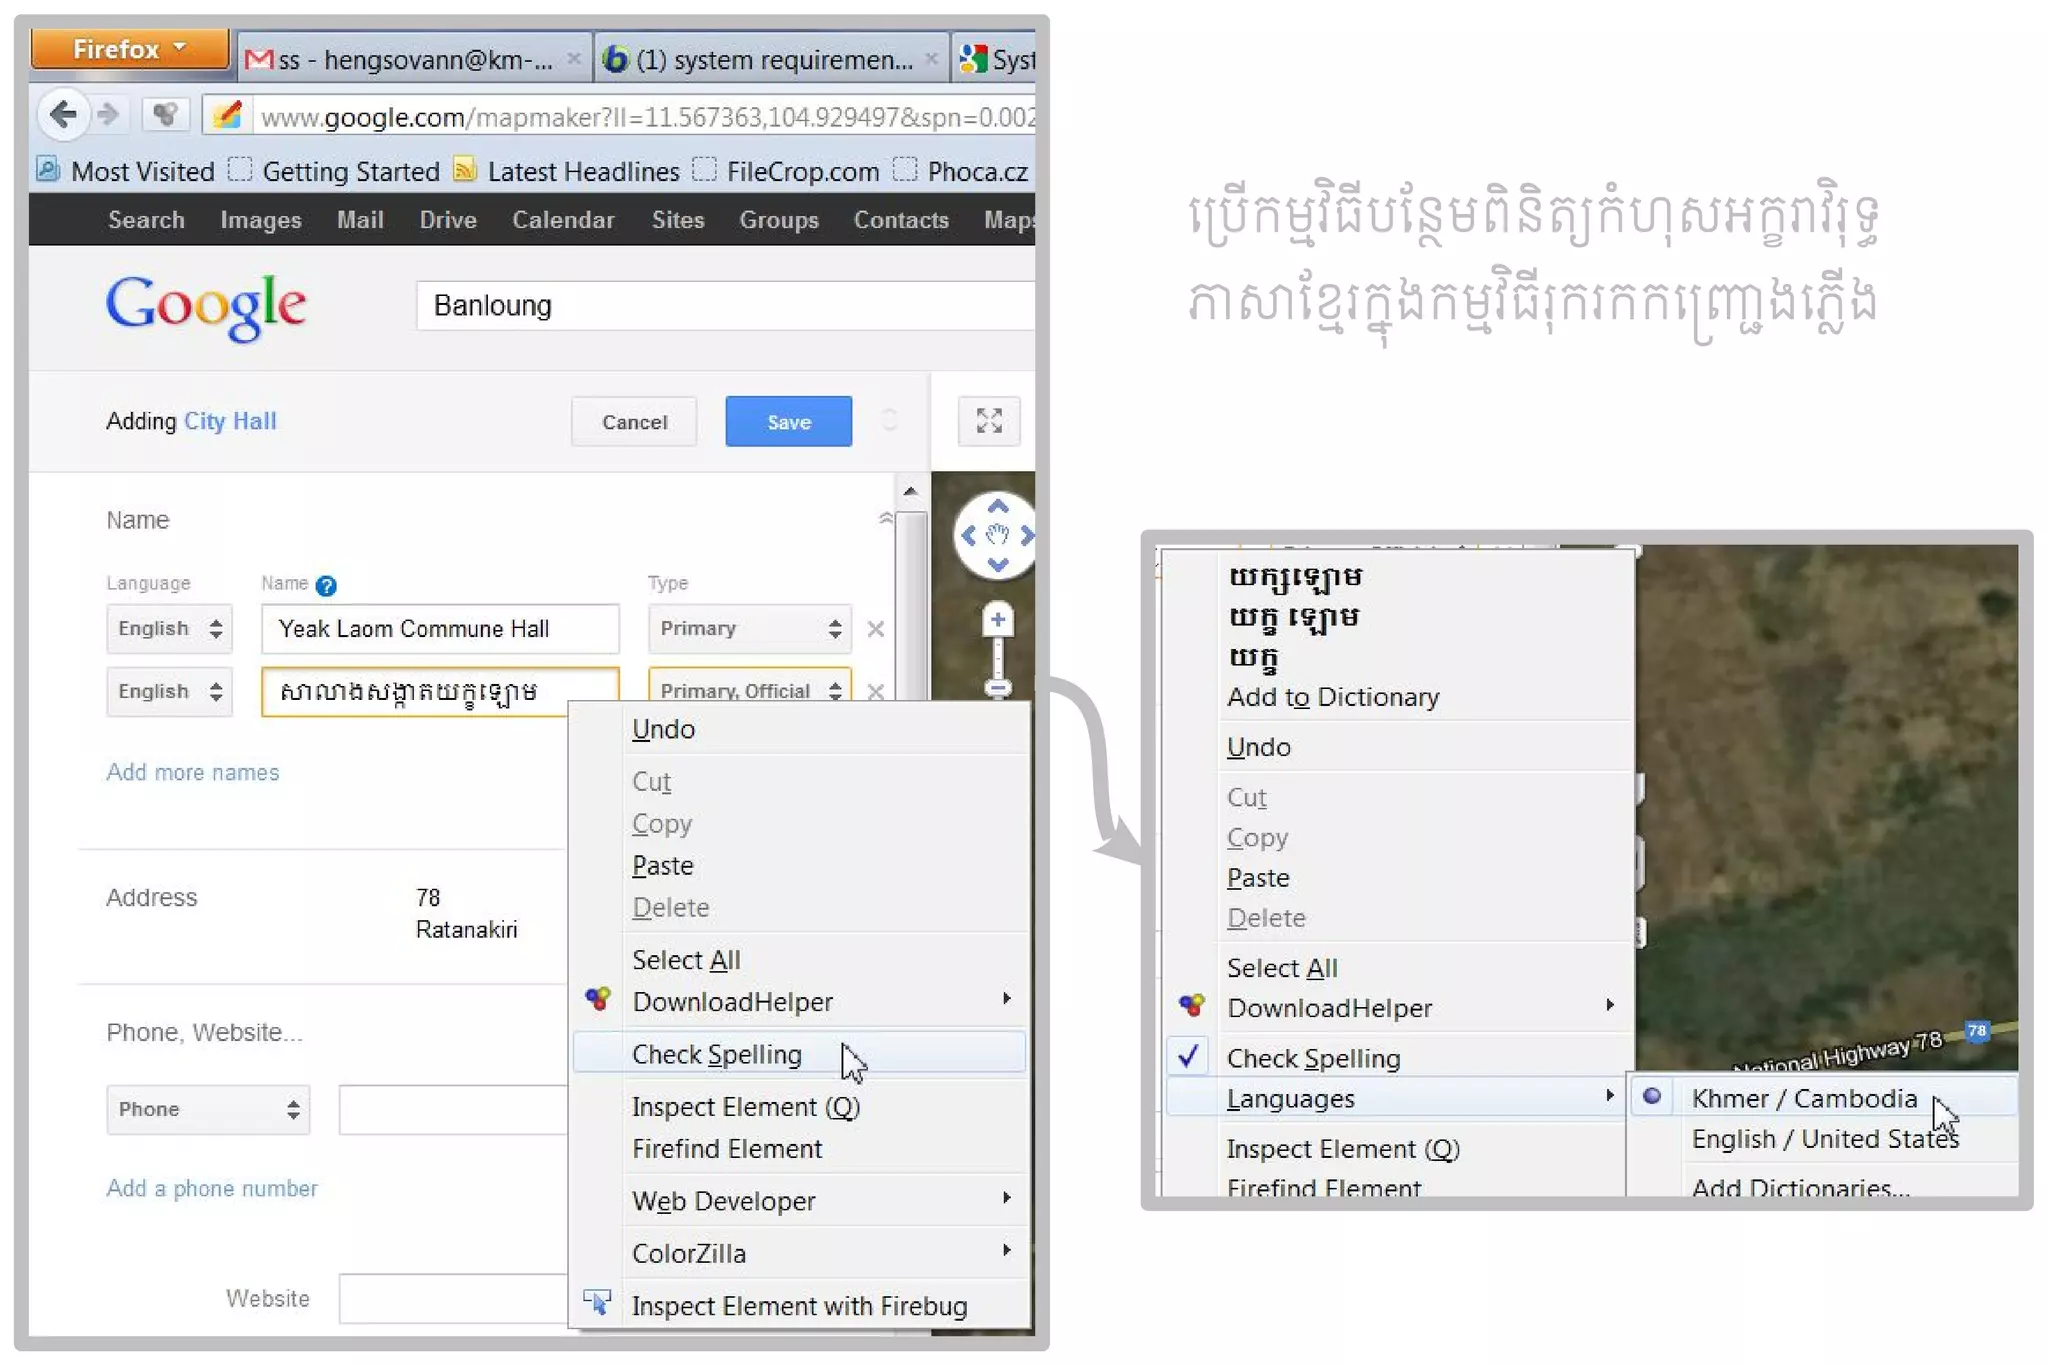Click DownloadHelper icon in right context menu

1191,1005
